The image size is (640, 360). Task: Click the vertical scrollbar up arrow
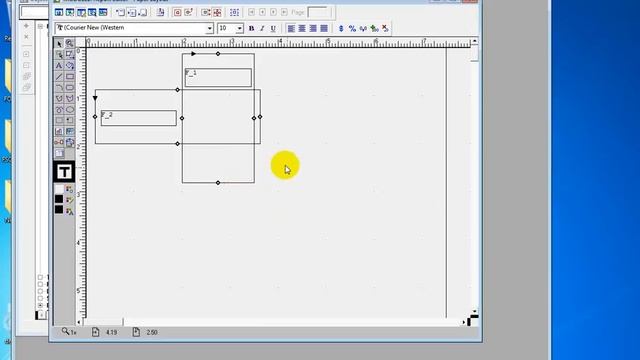[x=474, y=41]
